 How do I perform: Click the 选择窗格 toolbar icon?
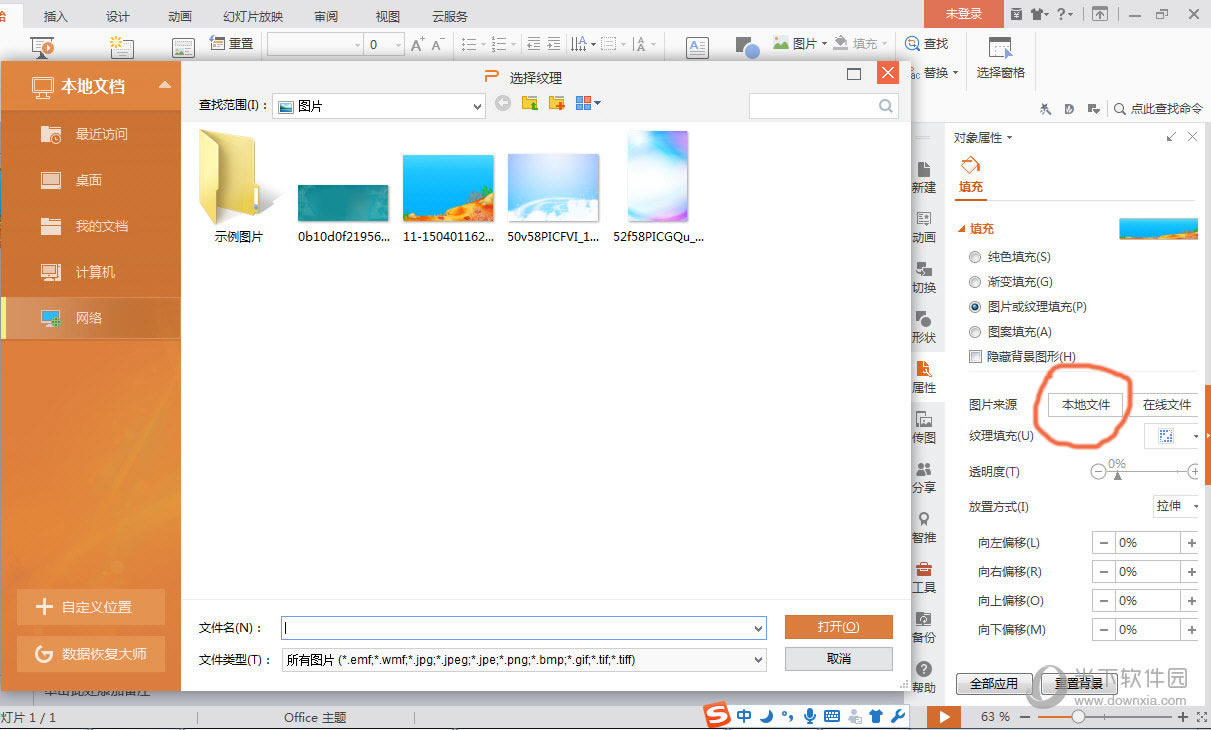pyautogui.click(x=1000, y=58)
